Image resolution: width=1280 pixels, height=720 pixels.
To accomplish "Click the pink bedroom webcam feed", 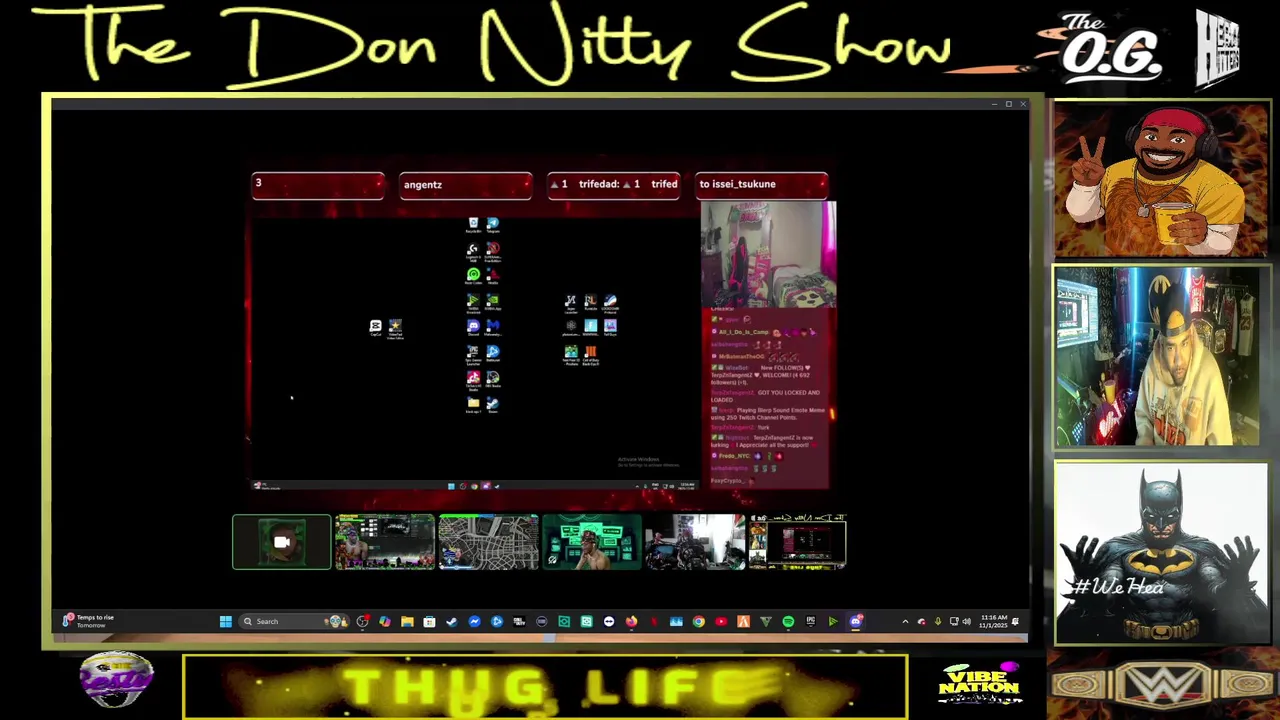I will click(768, 254).
